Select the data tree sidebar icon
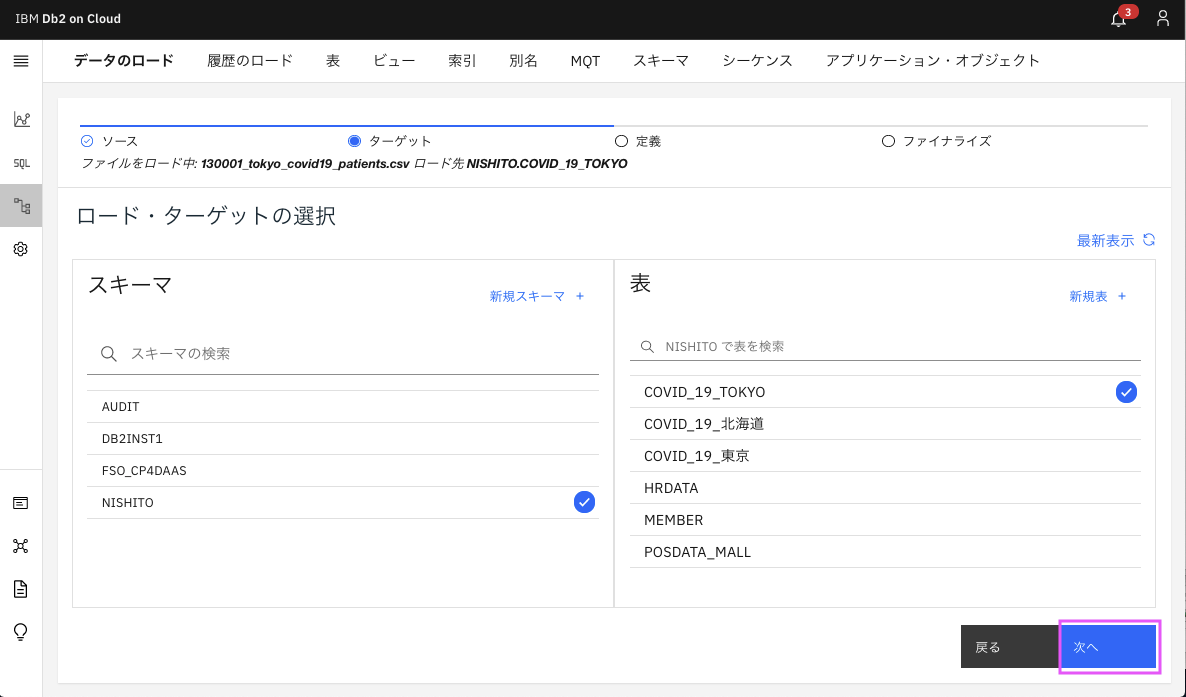This screenshot has height=697, width=1186. coord(22,206)
